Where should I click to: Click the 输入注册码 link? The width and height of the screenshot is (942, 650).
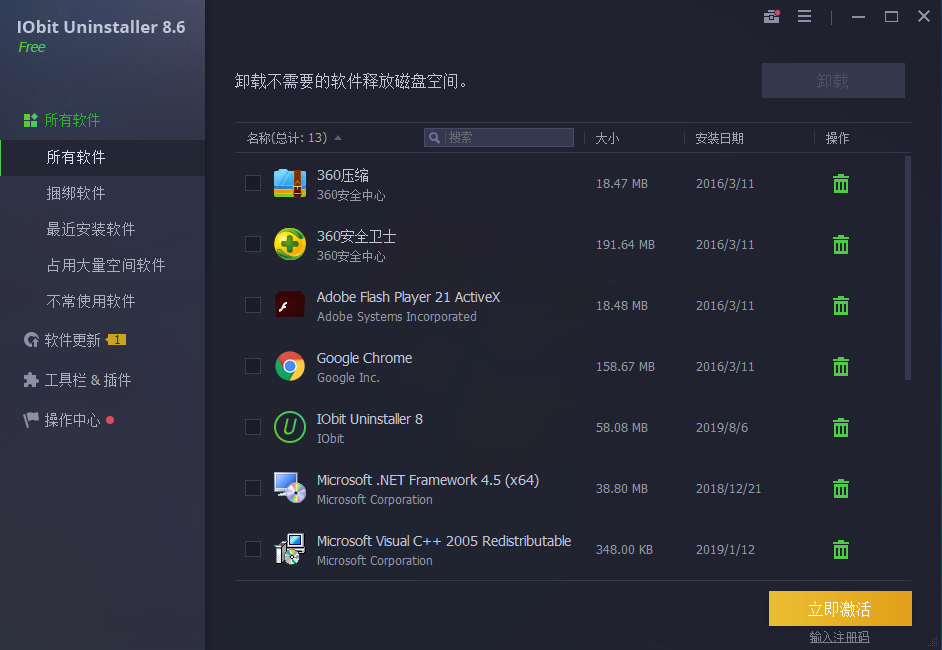coord(840,637)
